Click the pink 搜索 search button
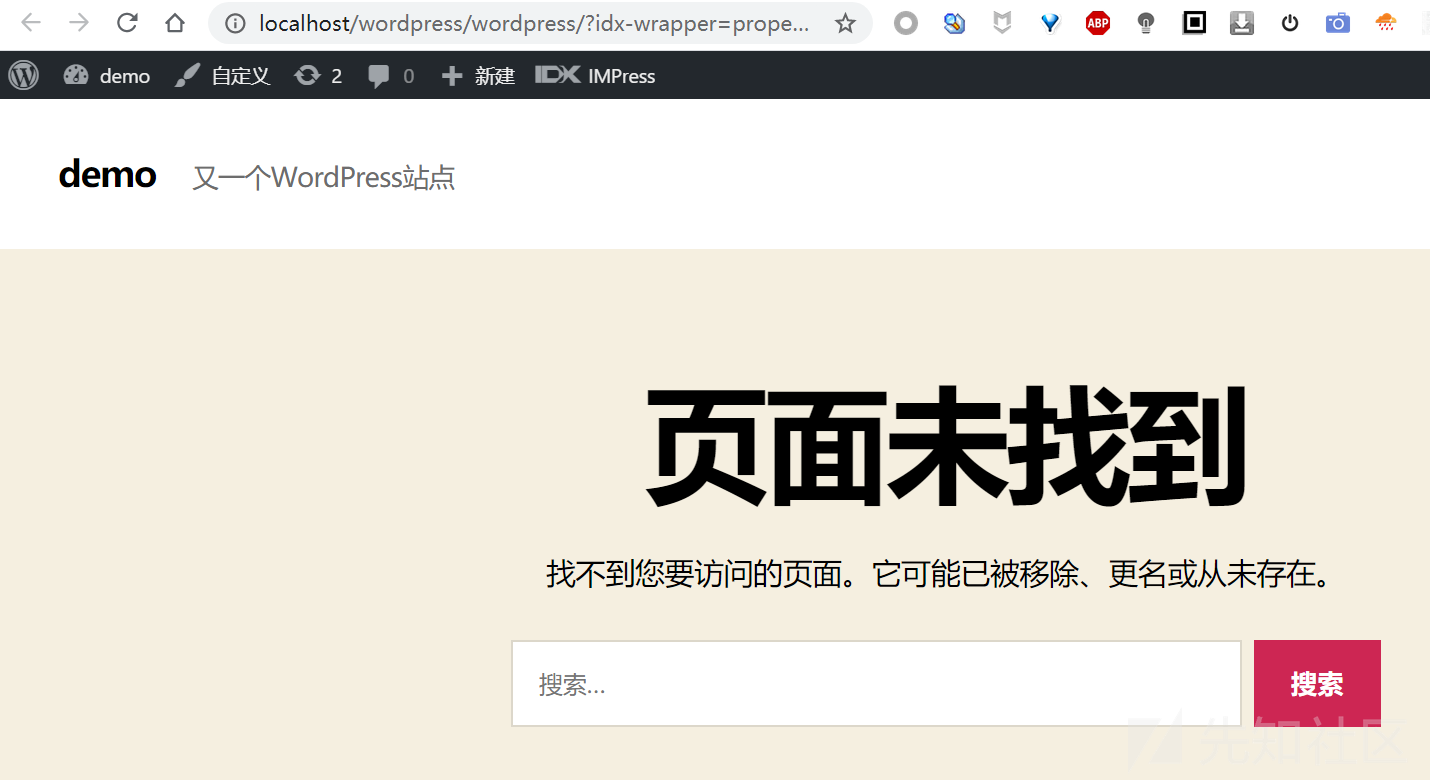The width and height of the screenshot is (1430, 780). [x=1316, y=684]
